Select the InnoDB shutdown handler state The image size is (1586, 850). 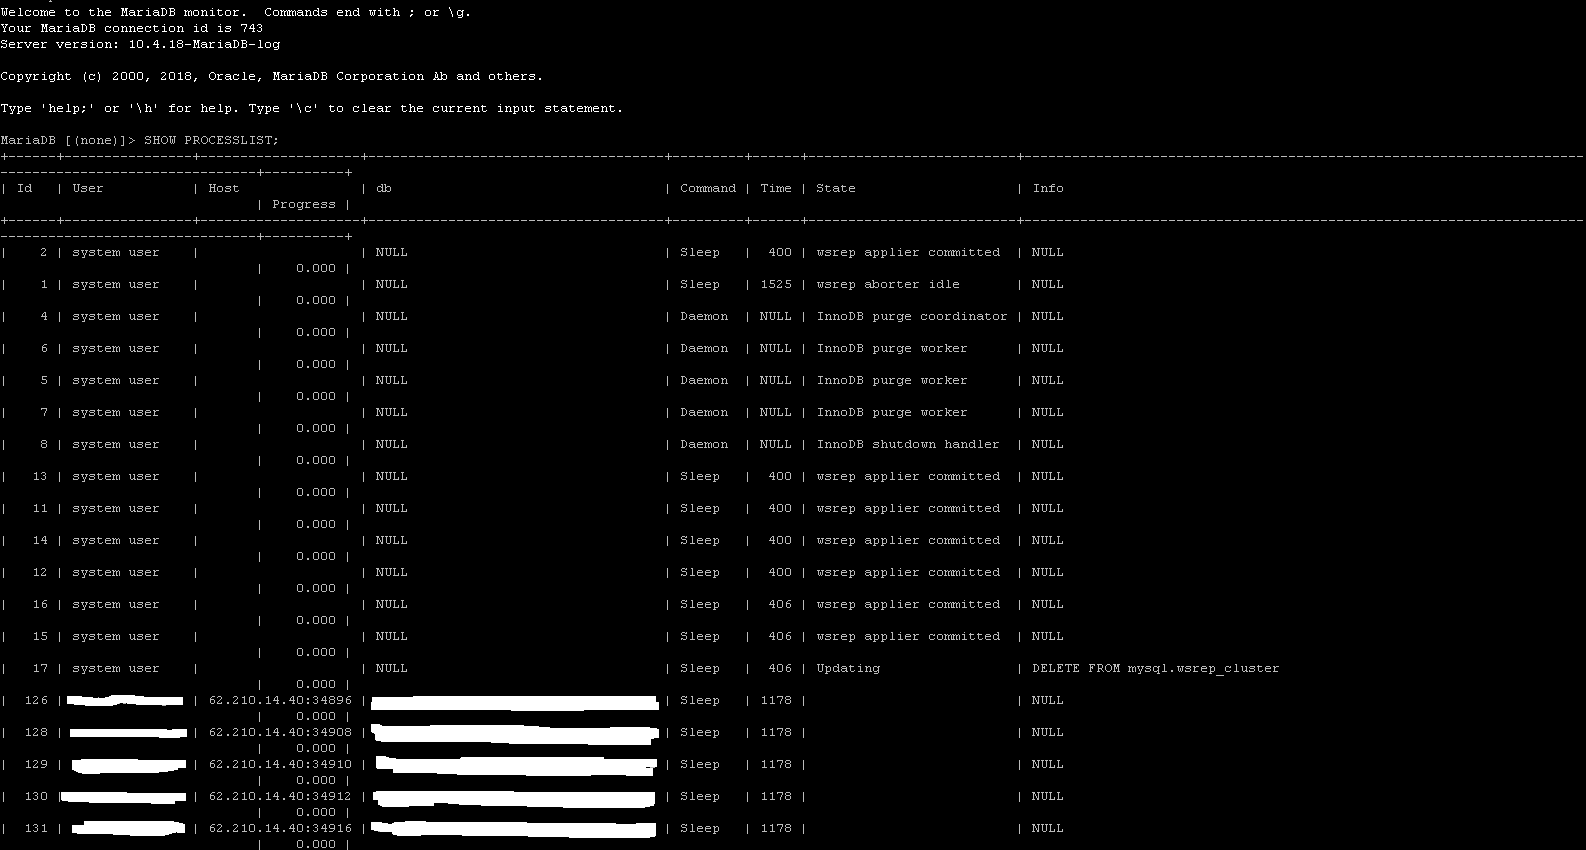coord(907,444)
